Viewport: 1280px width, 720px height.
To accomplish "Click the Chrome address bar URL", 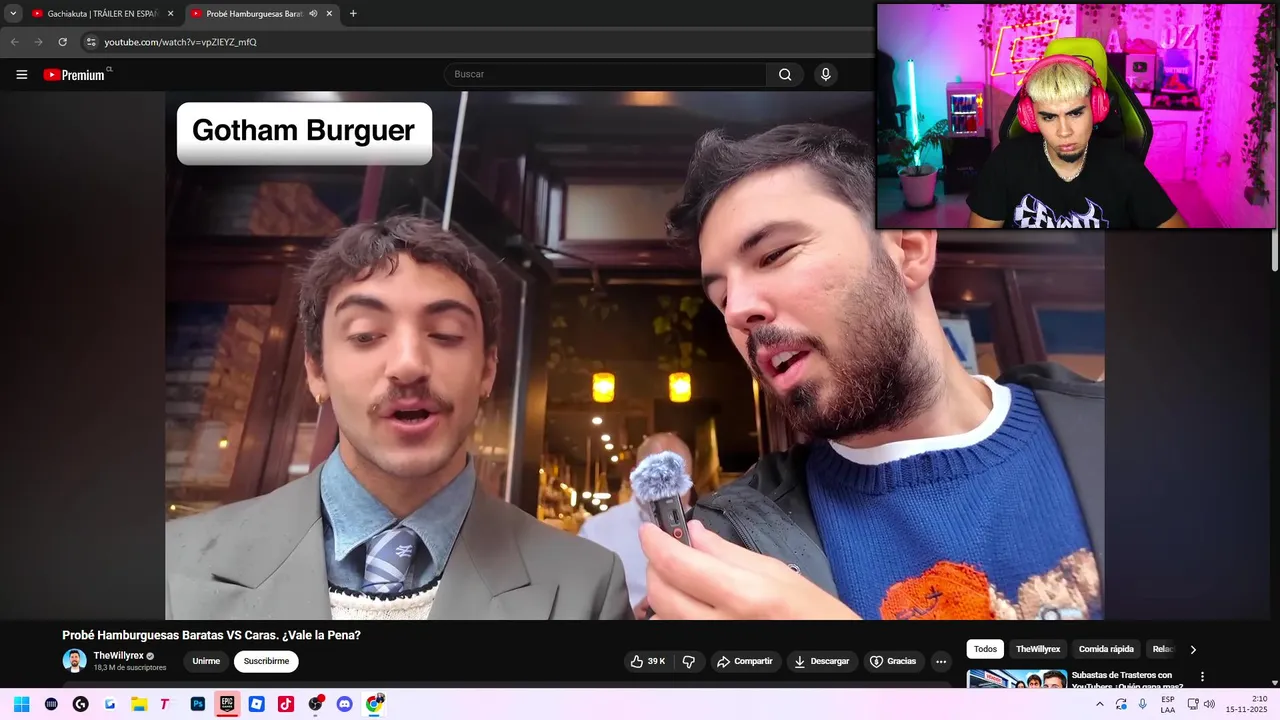I will pyautogui.click(x=180, y=42).
